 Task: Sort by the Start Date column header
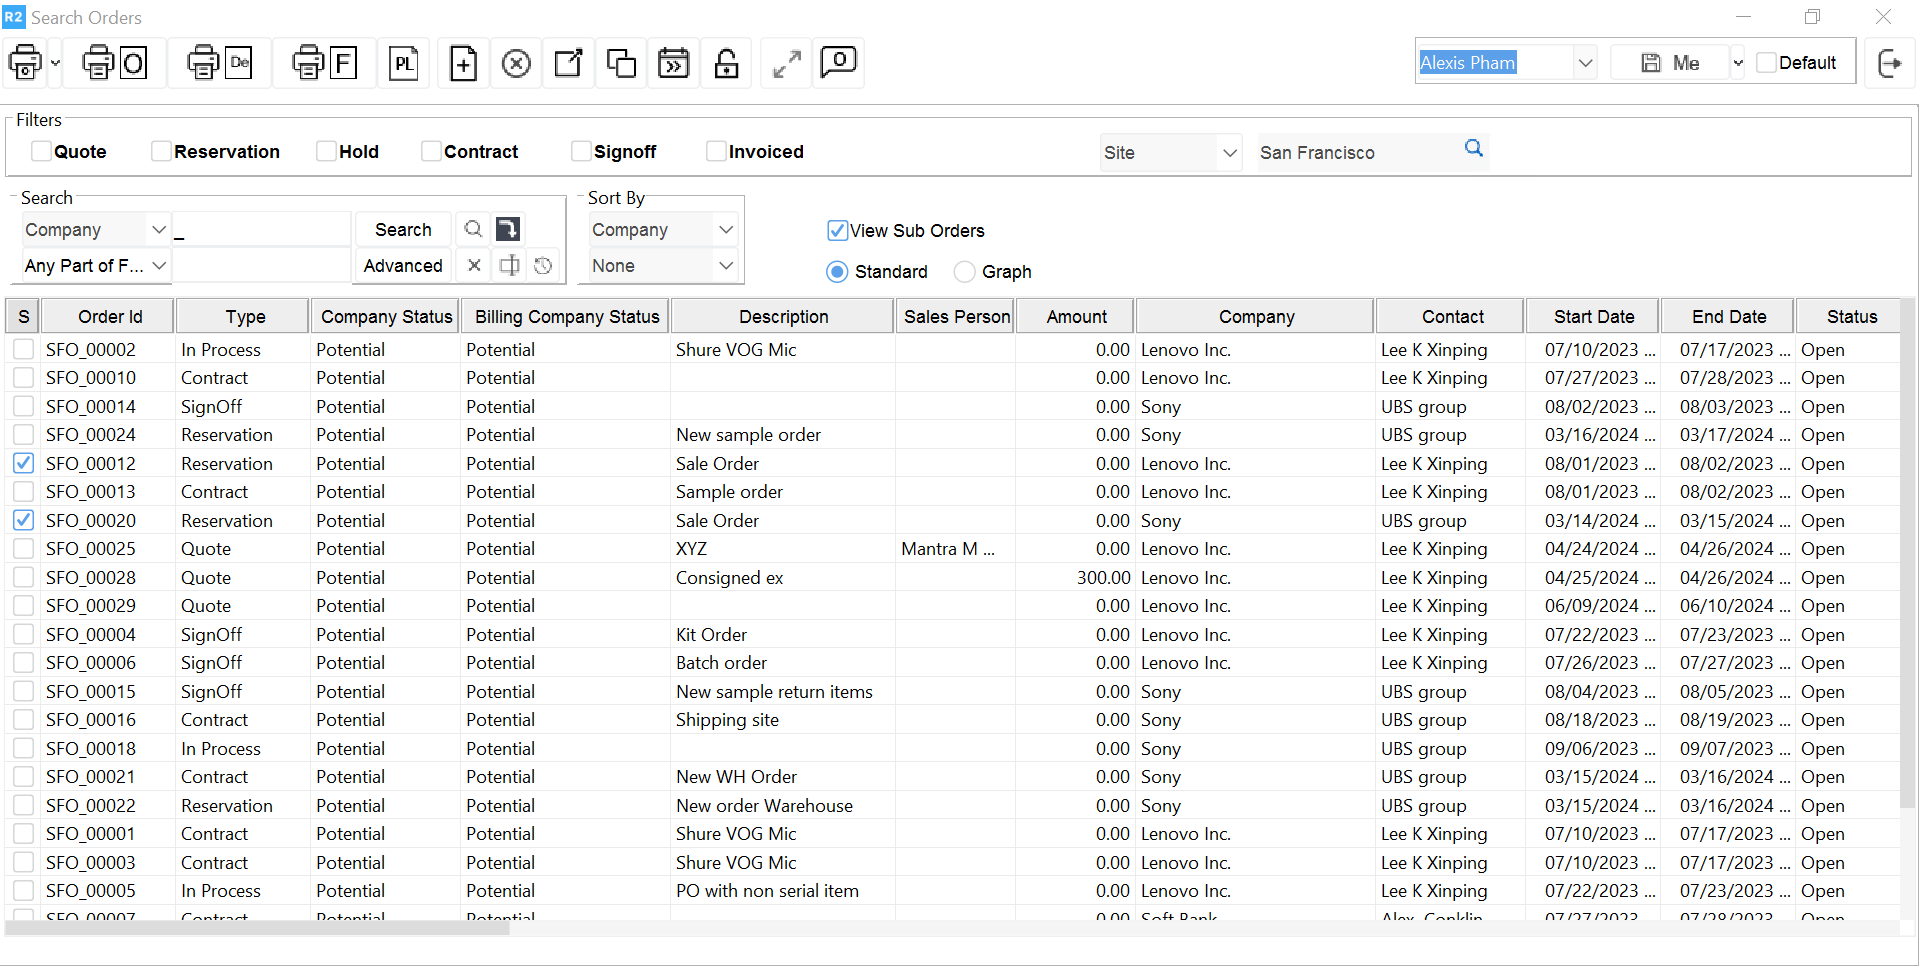[1593, 317]
